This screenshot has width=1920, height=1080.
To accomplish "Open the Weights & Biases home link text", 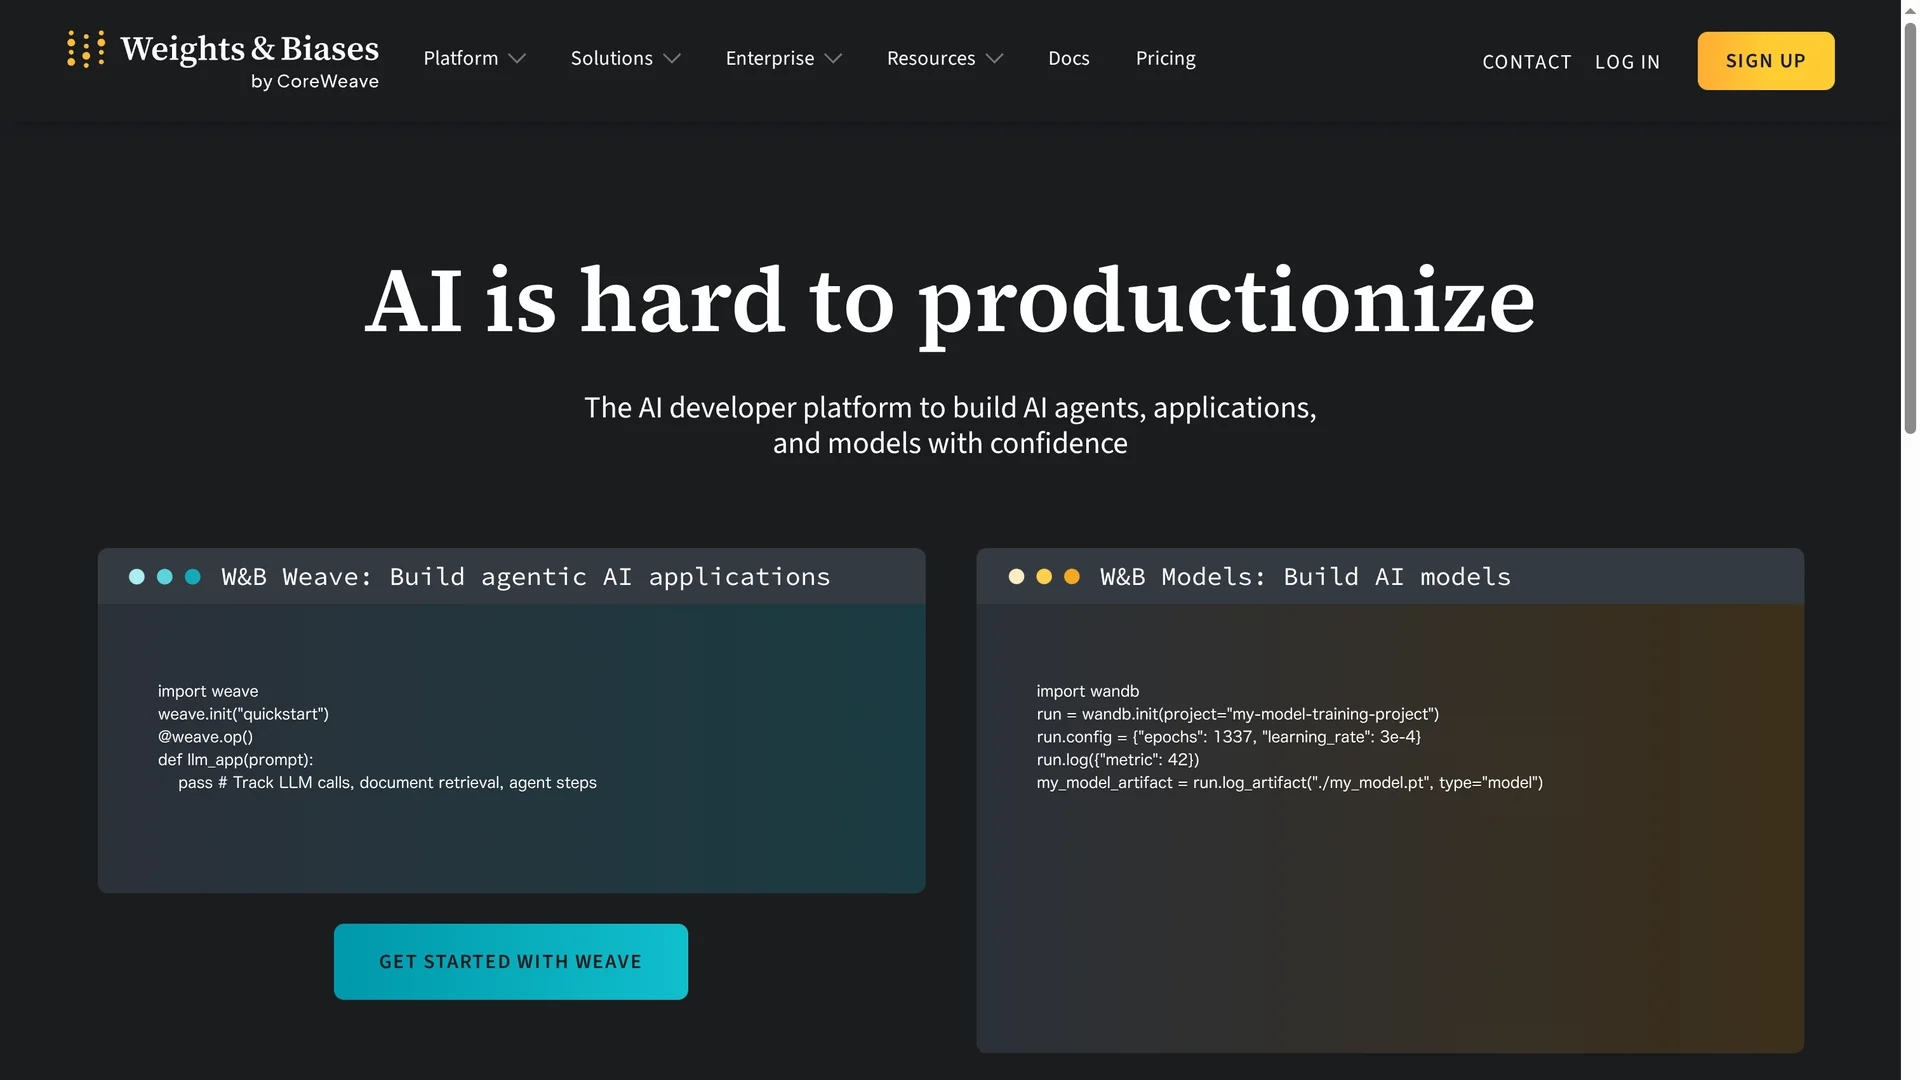I will pos(249,49).
